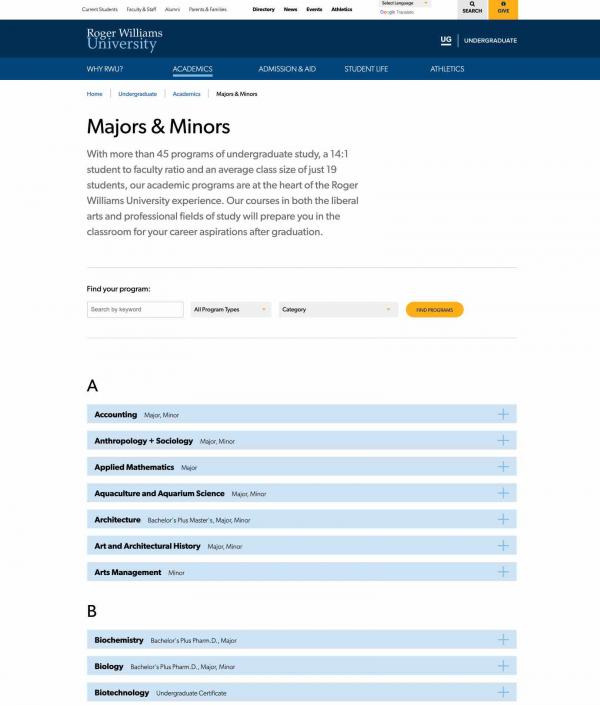Go to Home breadcrumb
Viewport: 600px width, 705px height.
[x=94, y=94]
